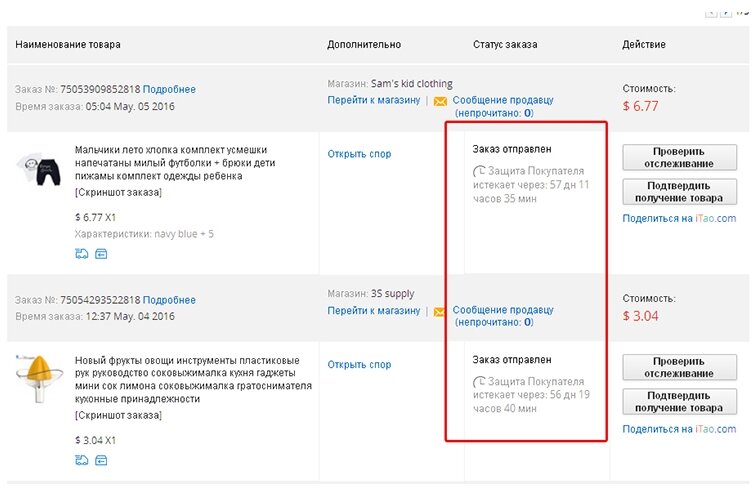Select the $ 3.04 X1 price line
Viewport: 755px width, 488px height.
pyautogui.click(x=95, y=440)
